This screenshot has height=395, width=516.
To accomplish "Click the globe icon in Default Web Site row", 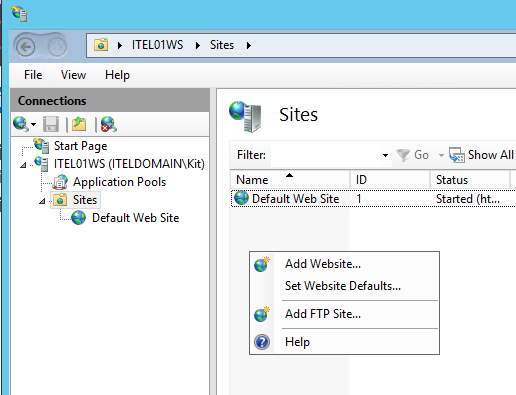I will (241, 198).
